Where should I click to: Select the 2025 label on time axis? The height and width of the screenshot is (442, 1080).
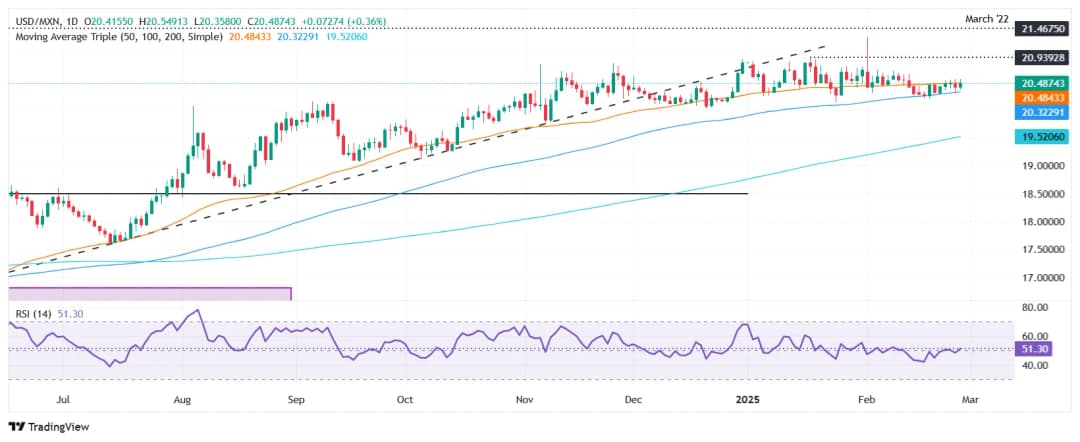click(749, 399)
